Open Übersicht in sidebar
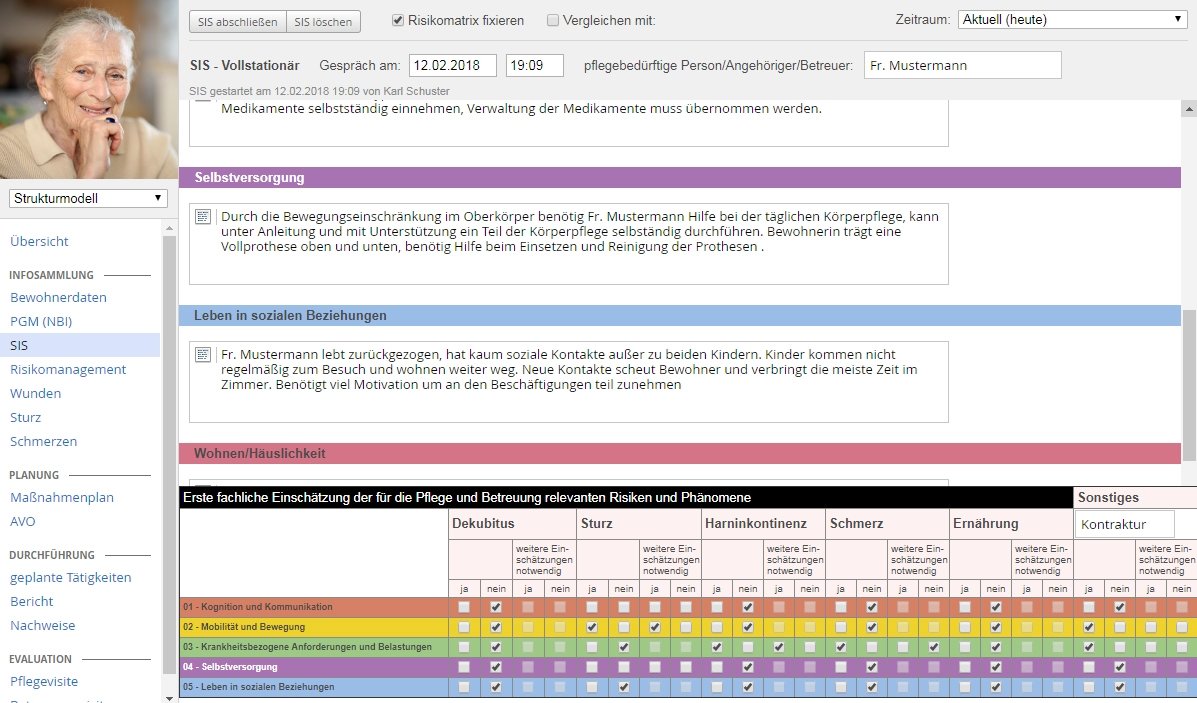 (39, 241)
